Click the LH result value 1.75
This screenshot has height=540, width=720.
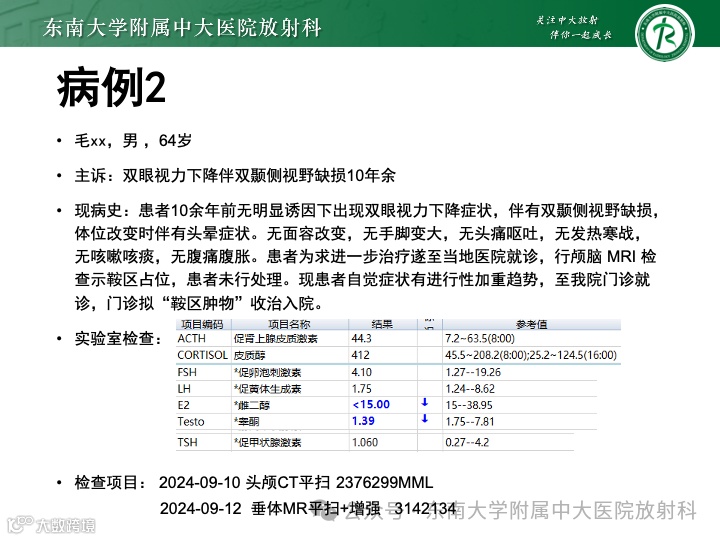(x=362, y=389)
